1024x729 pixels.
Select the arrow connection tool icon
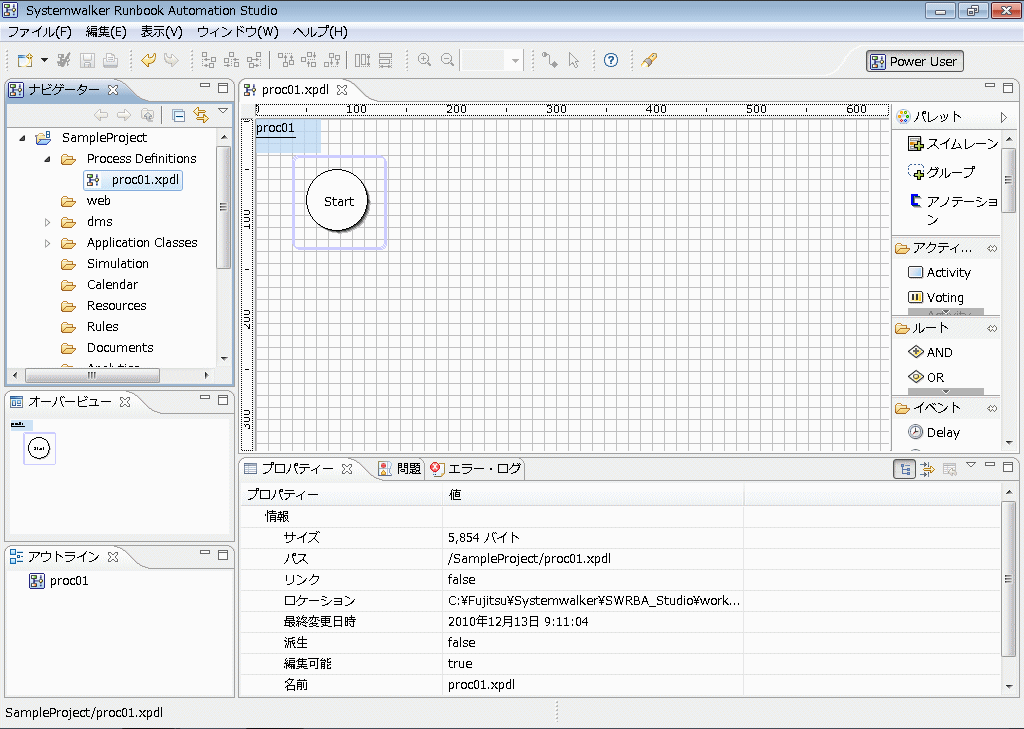click(x=550, y=60)
